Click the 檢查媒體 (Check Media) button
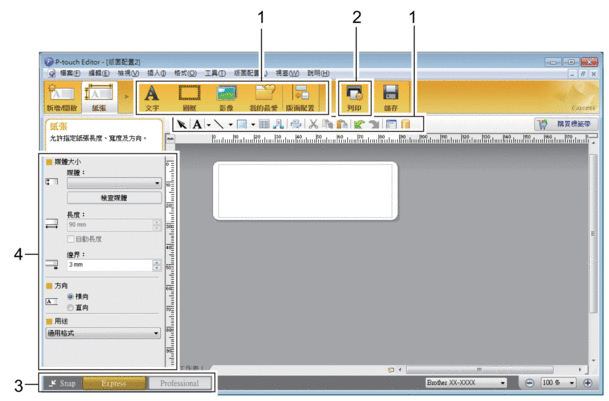This screenshot has width=609, height=401. [x=114, y=198]
